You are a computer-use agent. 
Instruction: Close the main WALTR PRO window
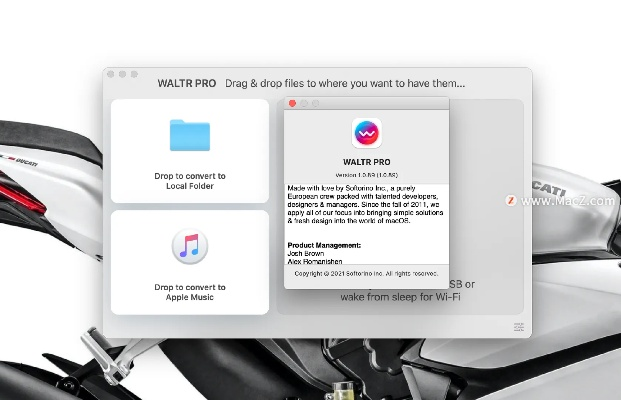111,74
